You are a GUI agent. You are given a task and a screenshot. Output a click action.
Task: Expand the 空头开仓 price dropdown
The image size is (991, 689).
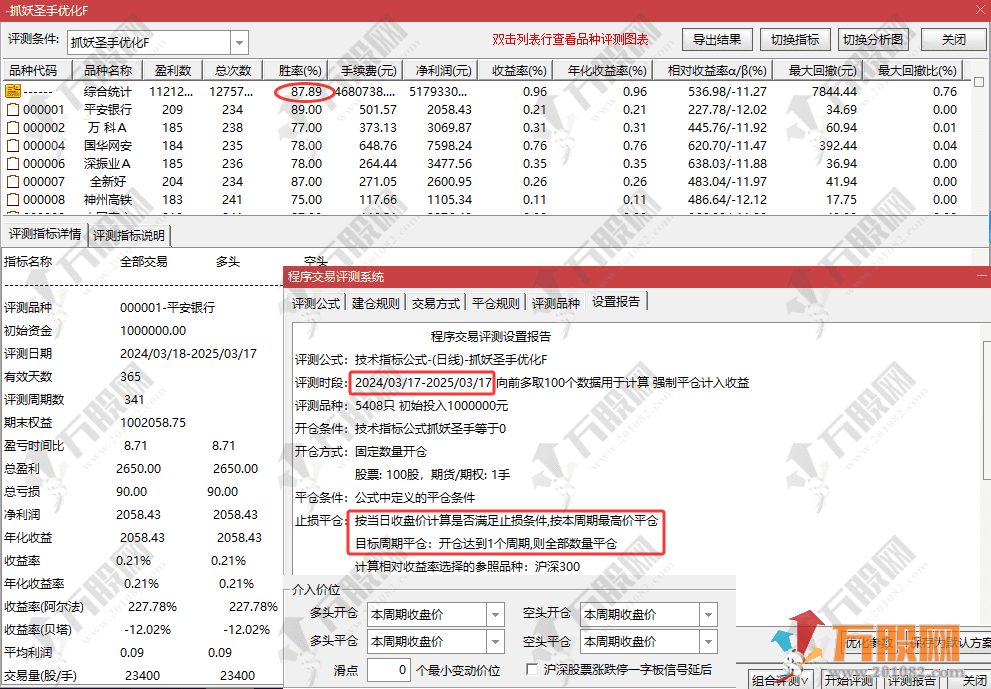coord(708,614)
